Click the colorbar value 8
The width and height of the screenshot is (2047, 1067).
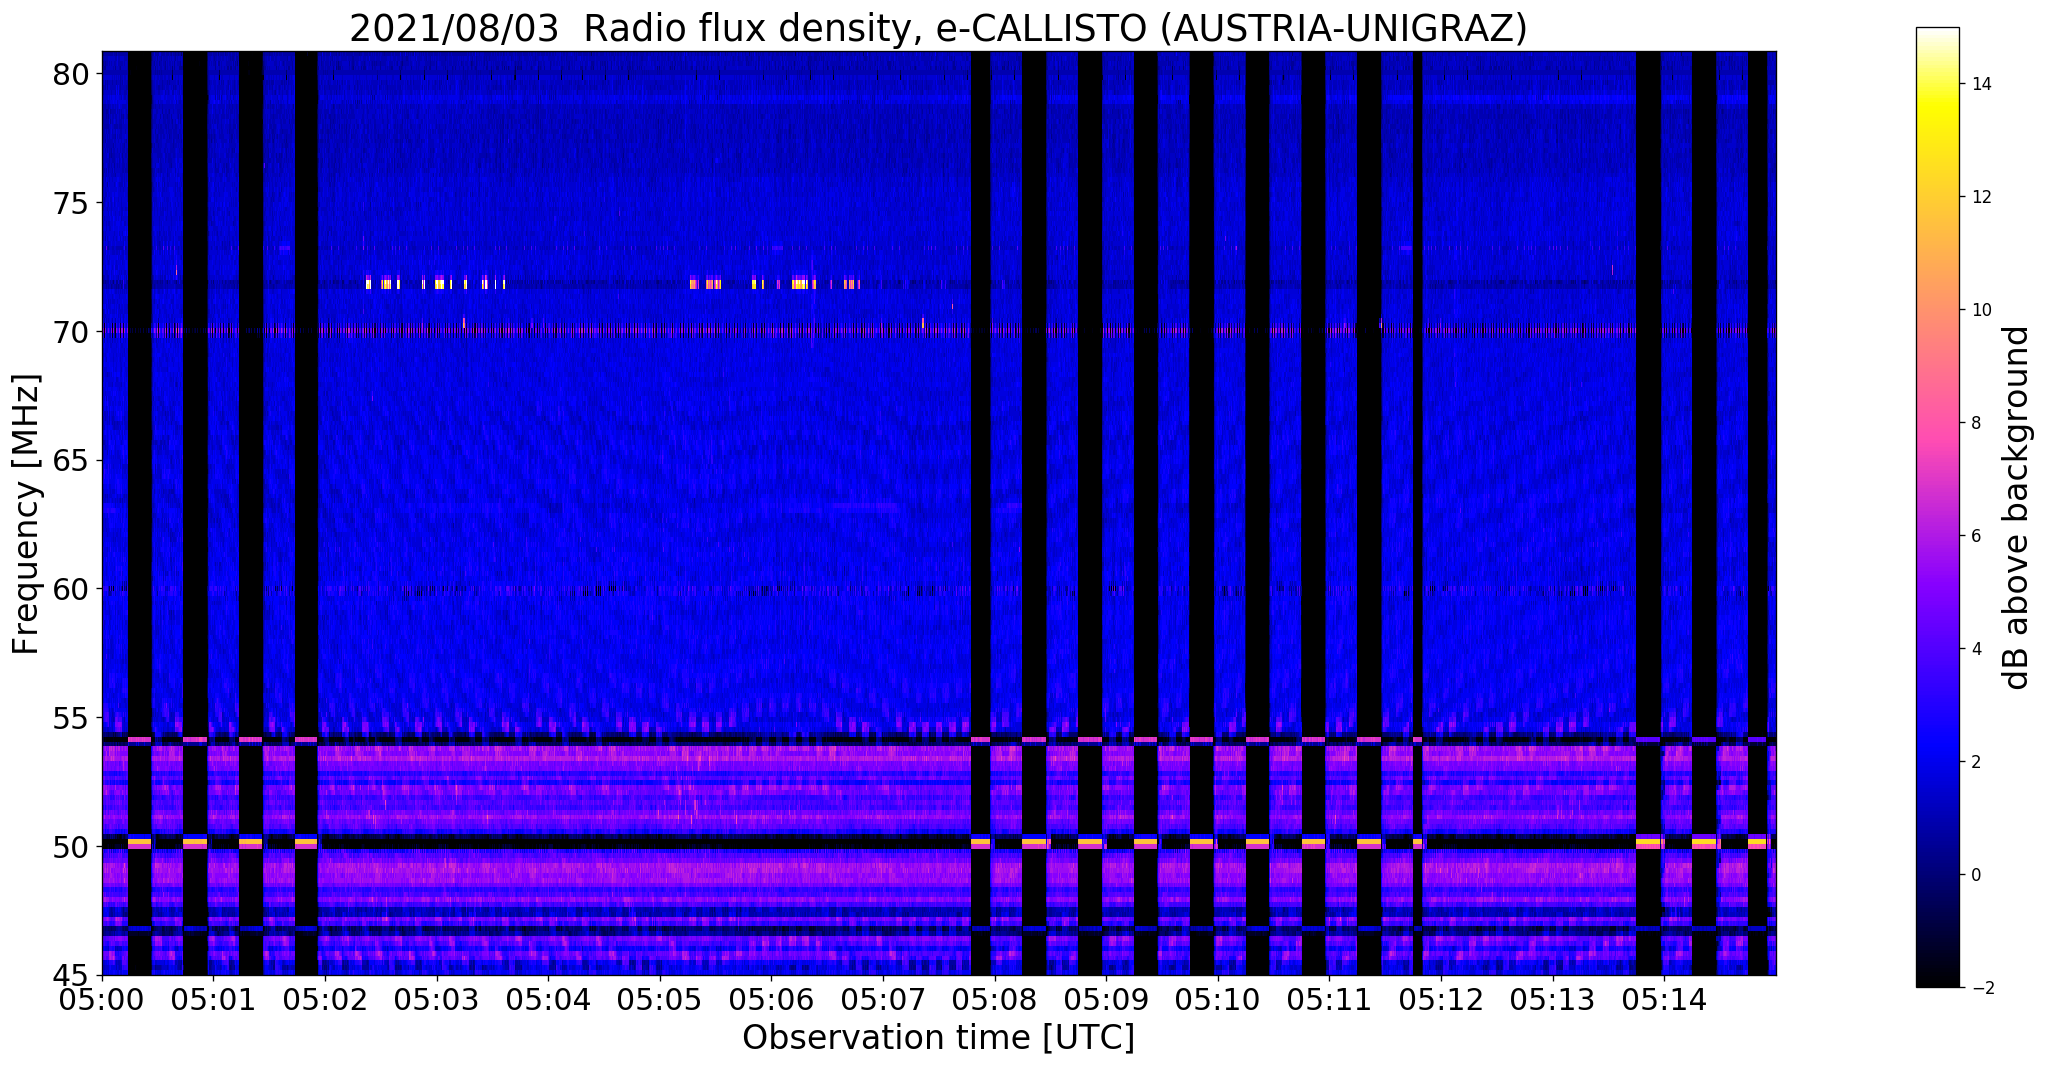point(1975,423)
